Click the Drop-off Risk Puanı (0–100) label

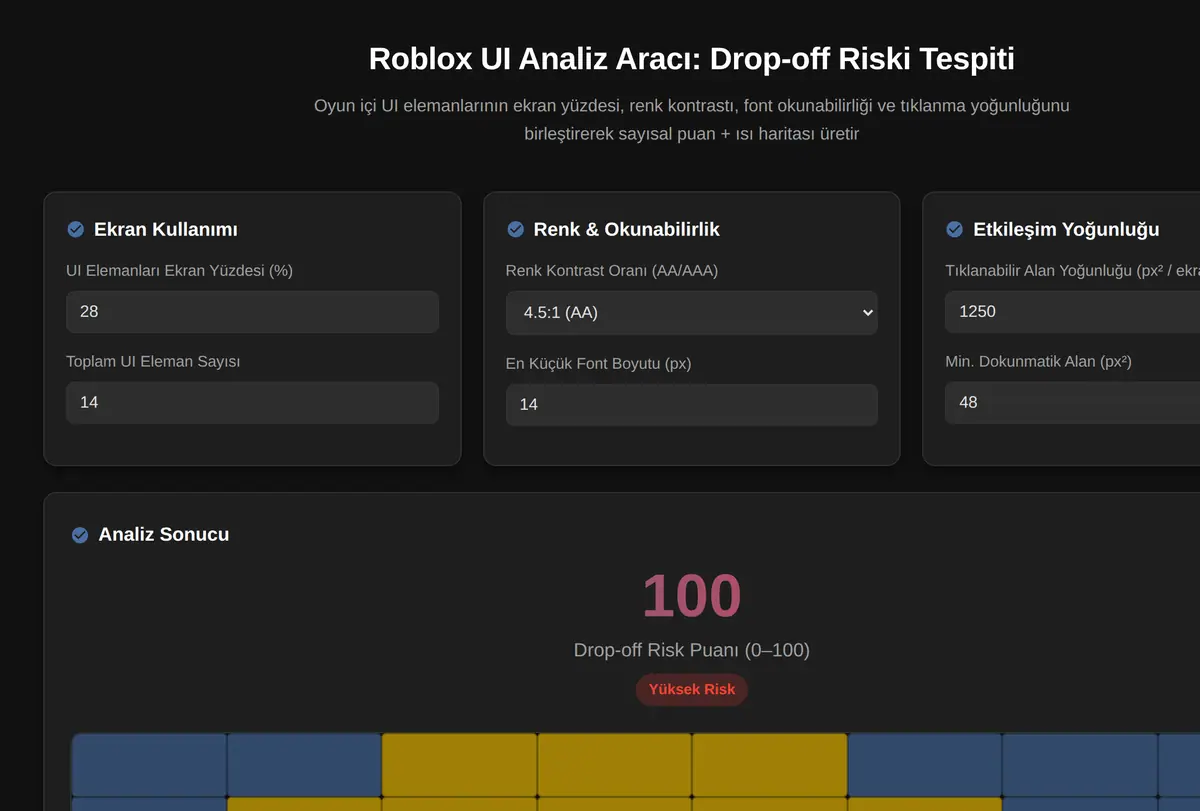point(691,650)
